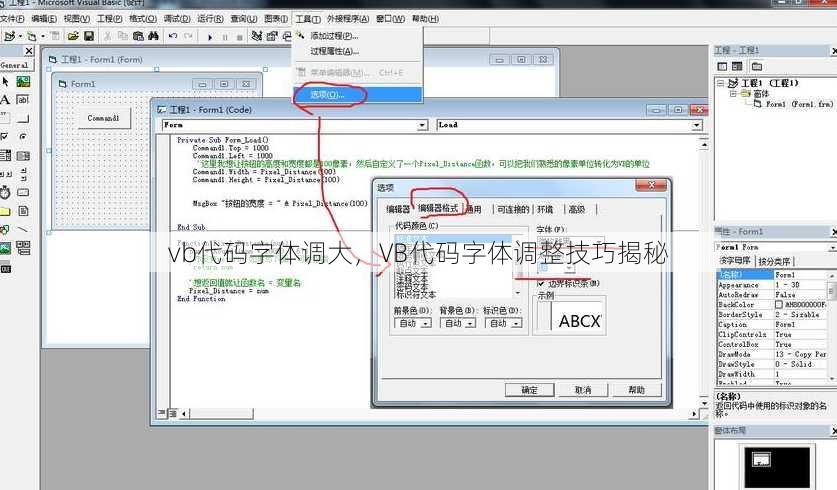This screenshot has width=837, height=490.
Task: Select 标识符文本 in code colors list
Action: (416, 295)
